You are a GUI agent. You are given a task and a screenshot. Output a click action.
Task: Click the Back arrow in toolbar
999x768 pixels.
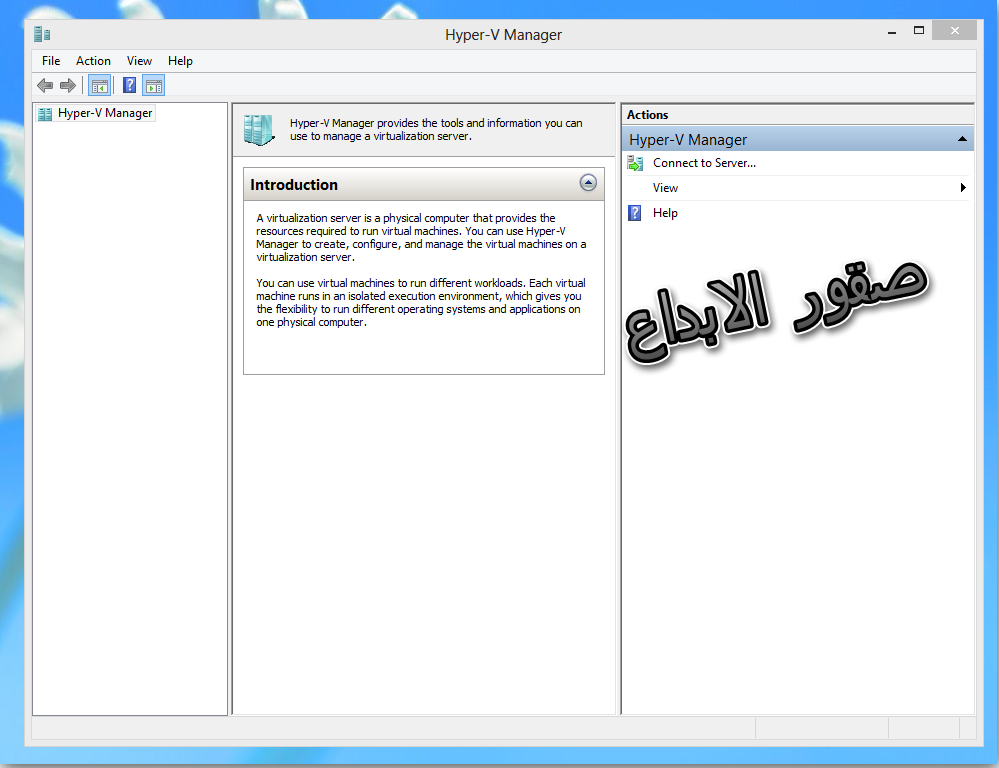coord(45,86)
